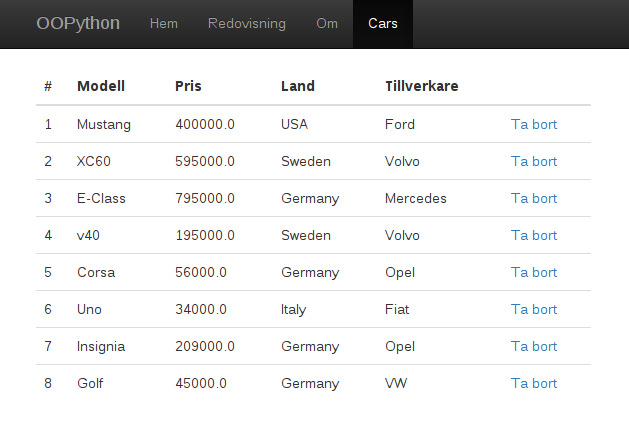This screenshot has width=629, height=431.
Task: Click Ta bort for the Golf row
Action: (534, 383)
